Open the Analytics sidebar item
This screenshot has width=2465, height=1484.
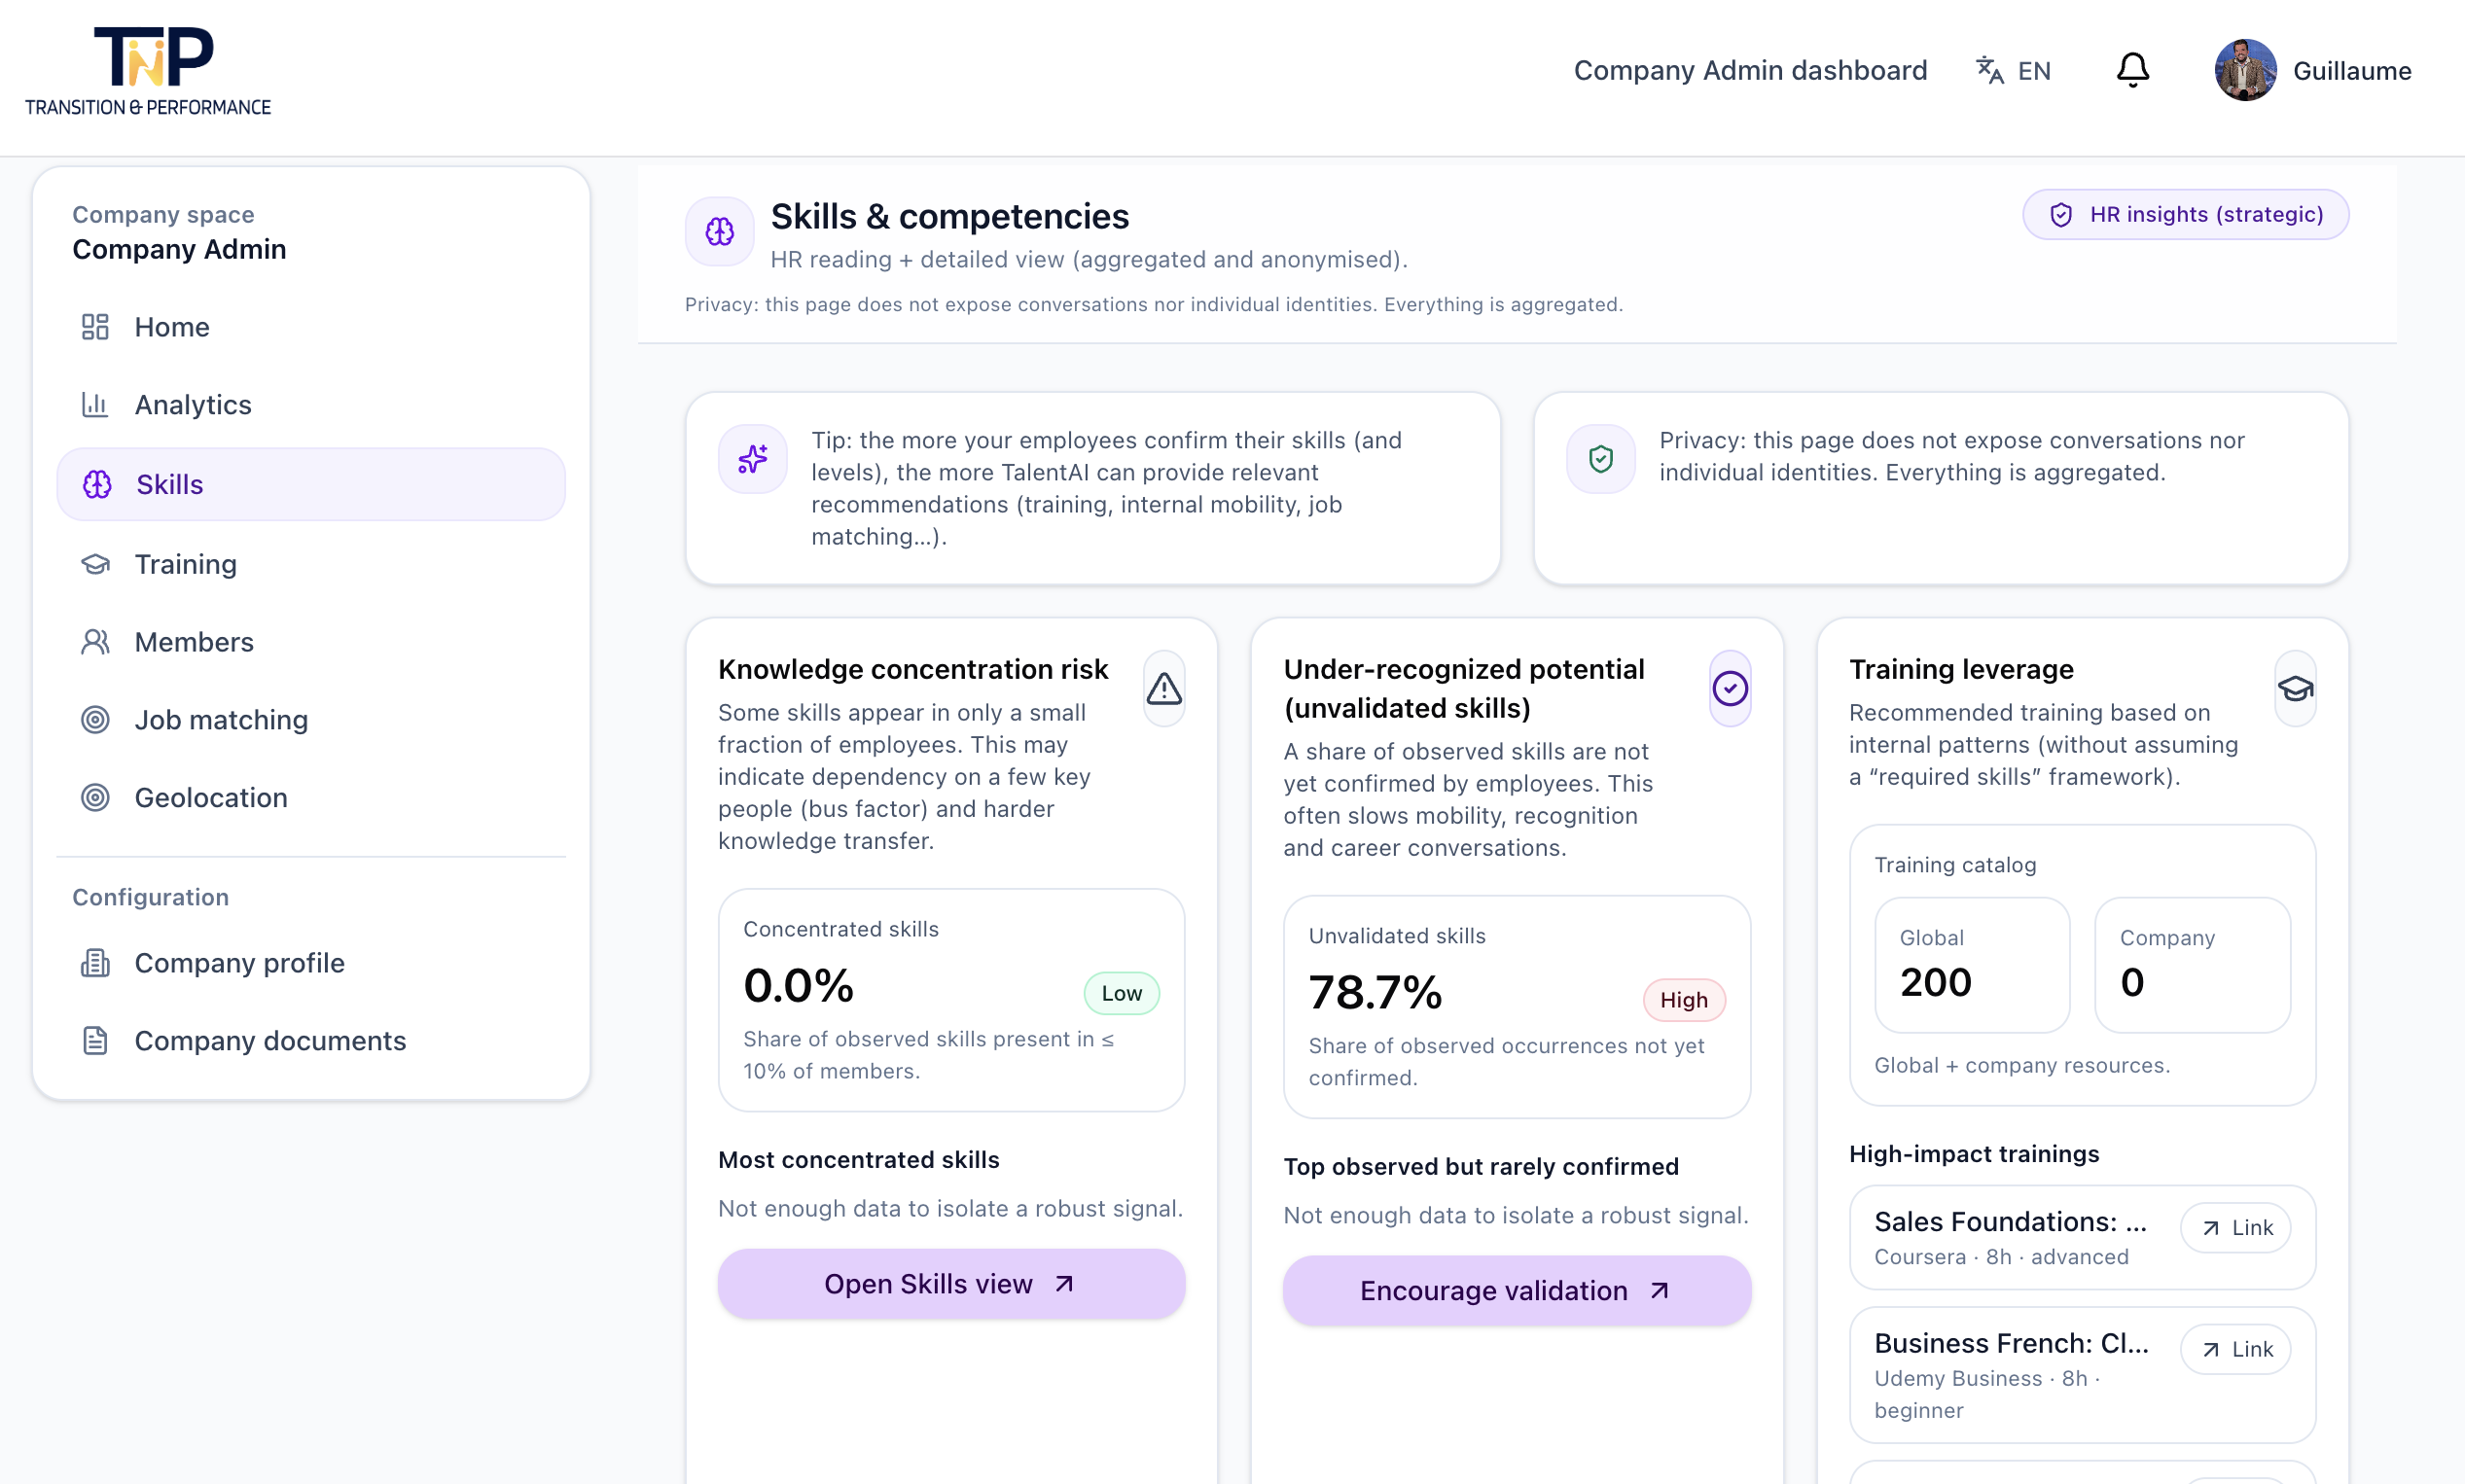click(193, 405)
